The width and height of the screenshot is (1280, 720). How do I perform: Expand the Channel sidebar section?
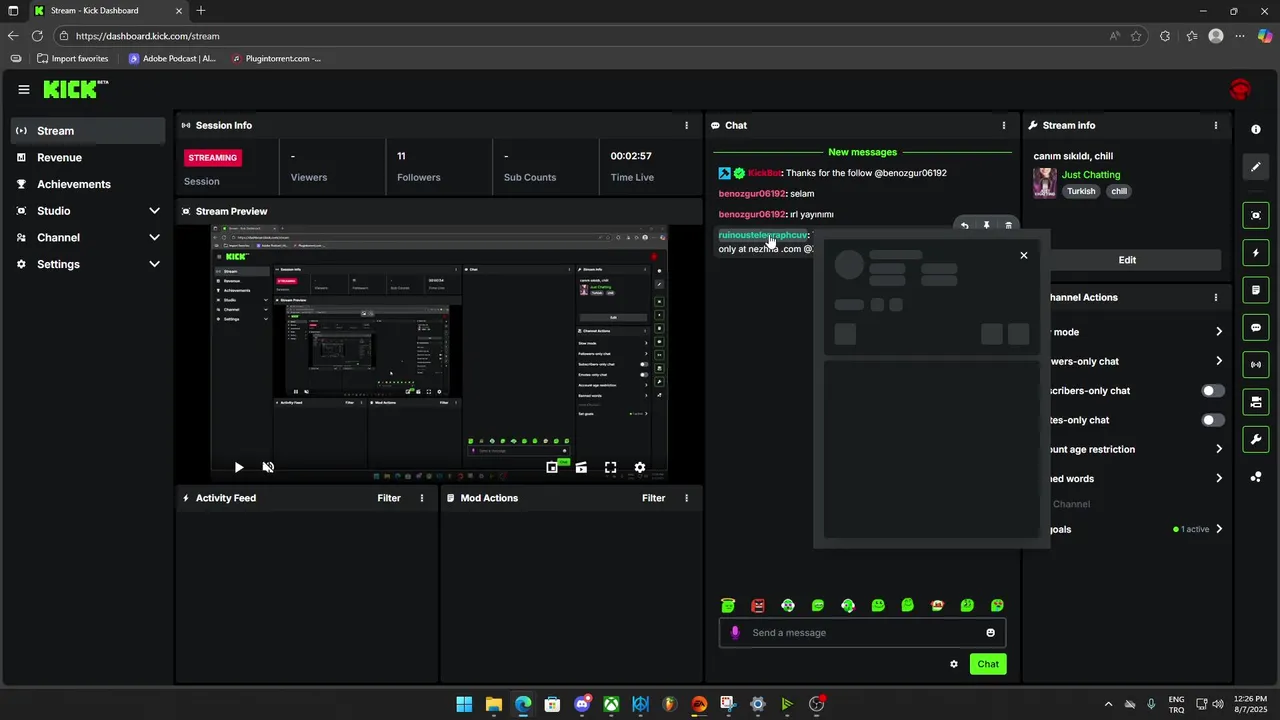154,238
